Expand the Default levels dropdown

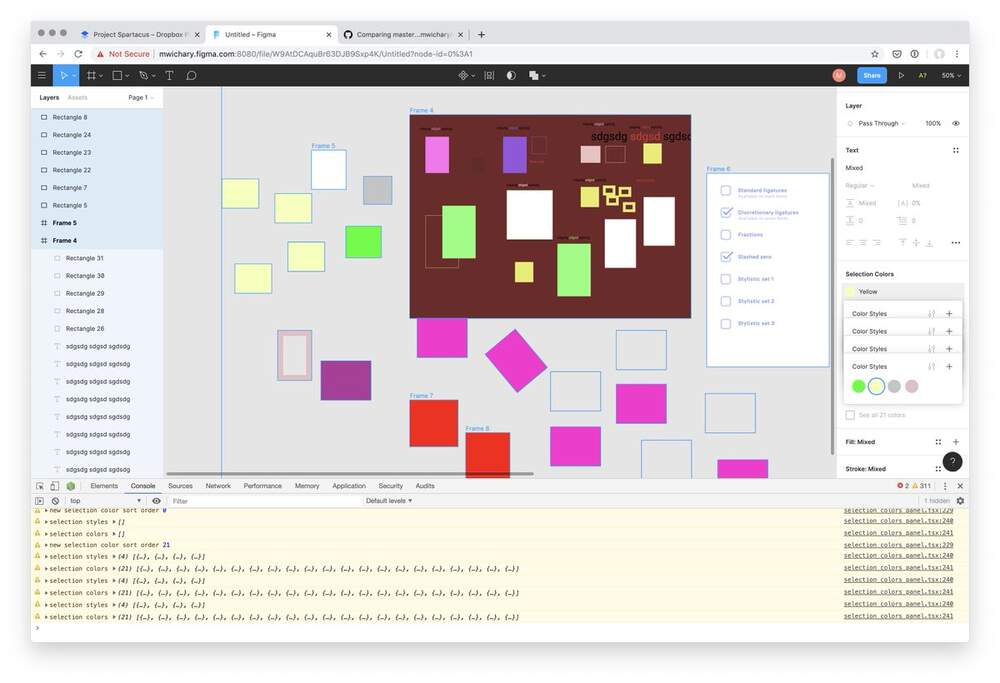tap(389, 500)
